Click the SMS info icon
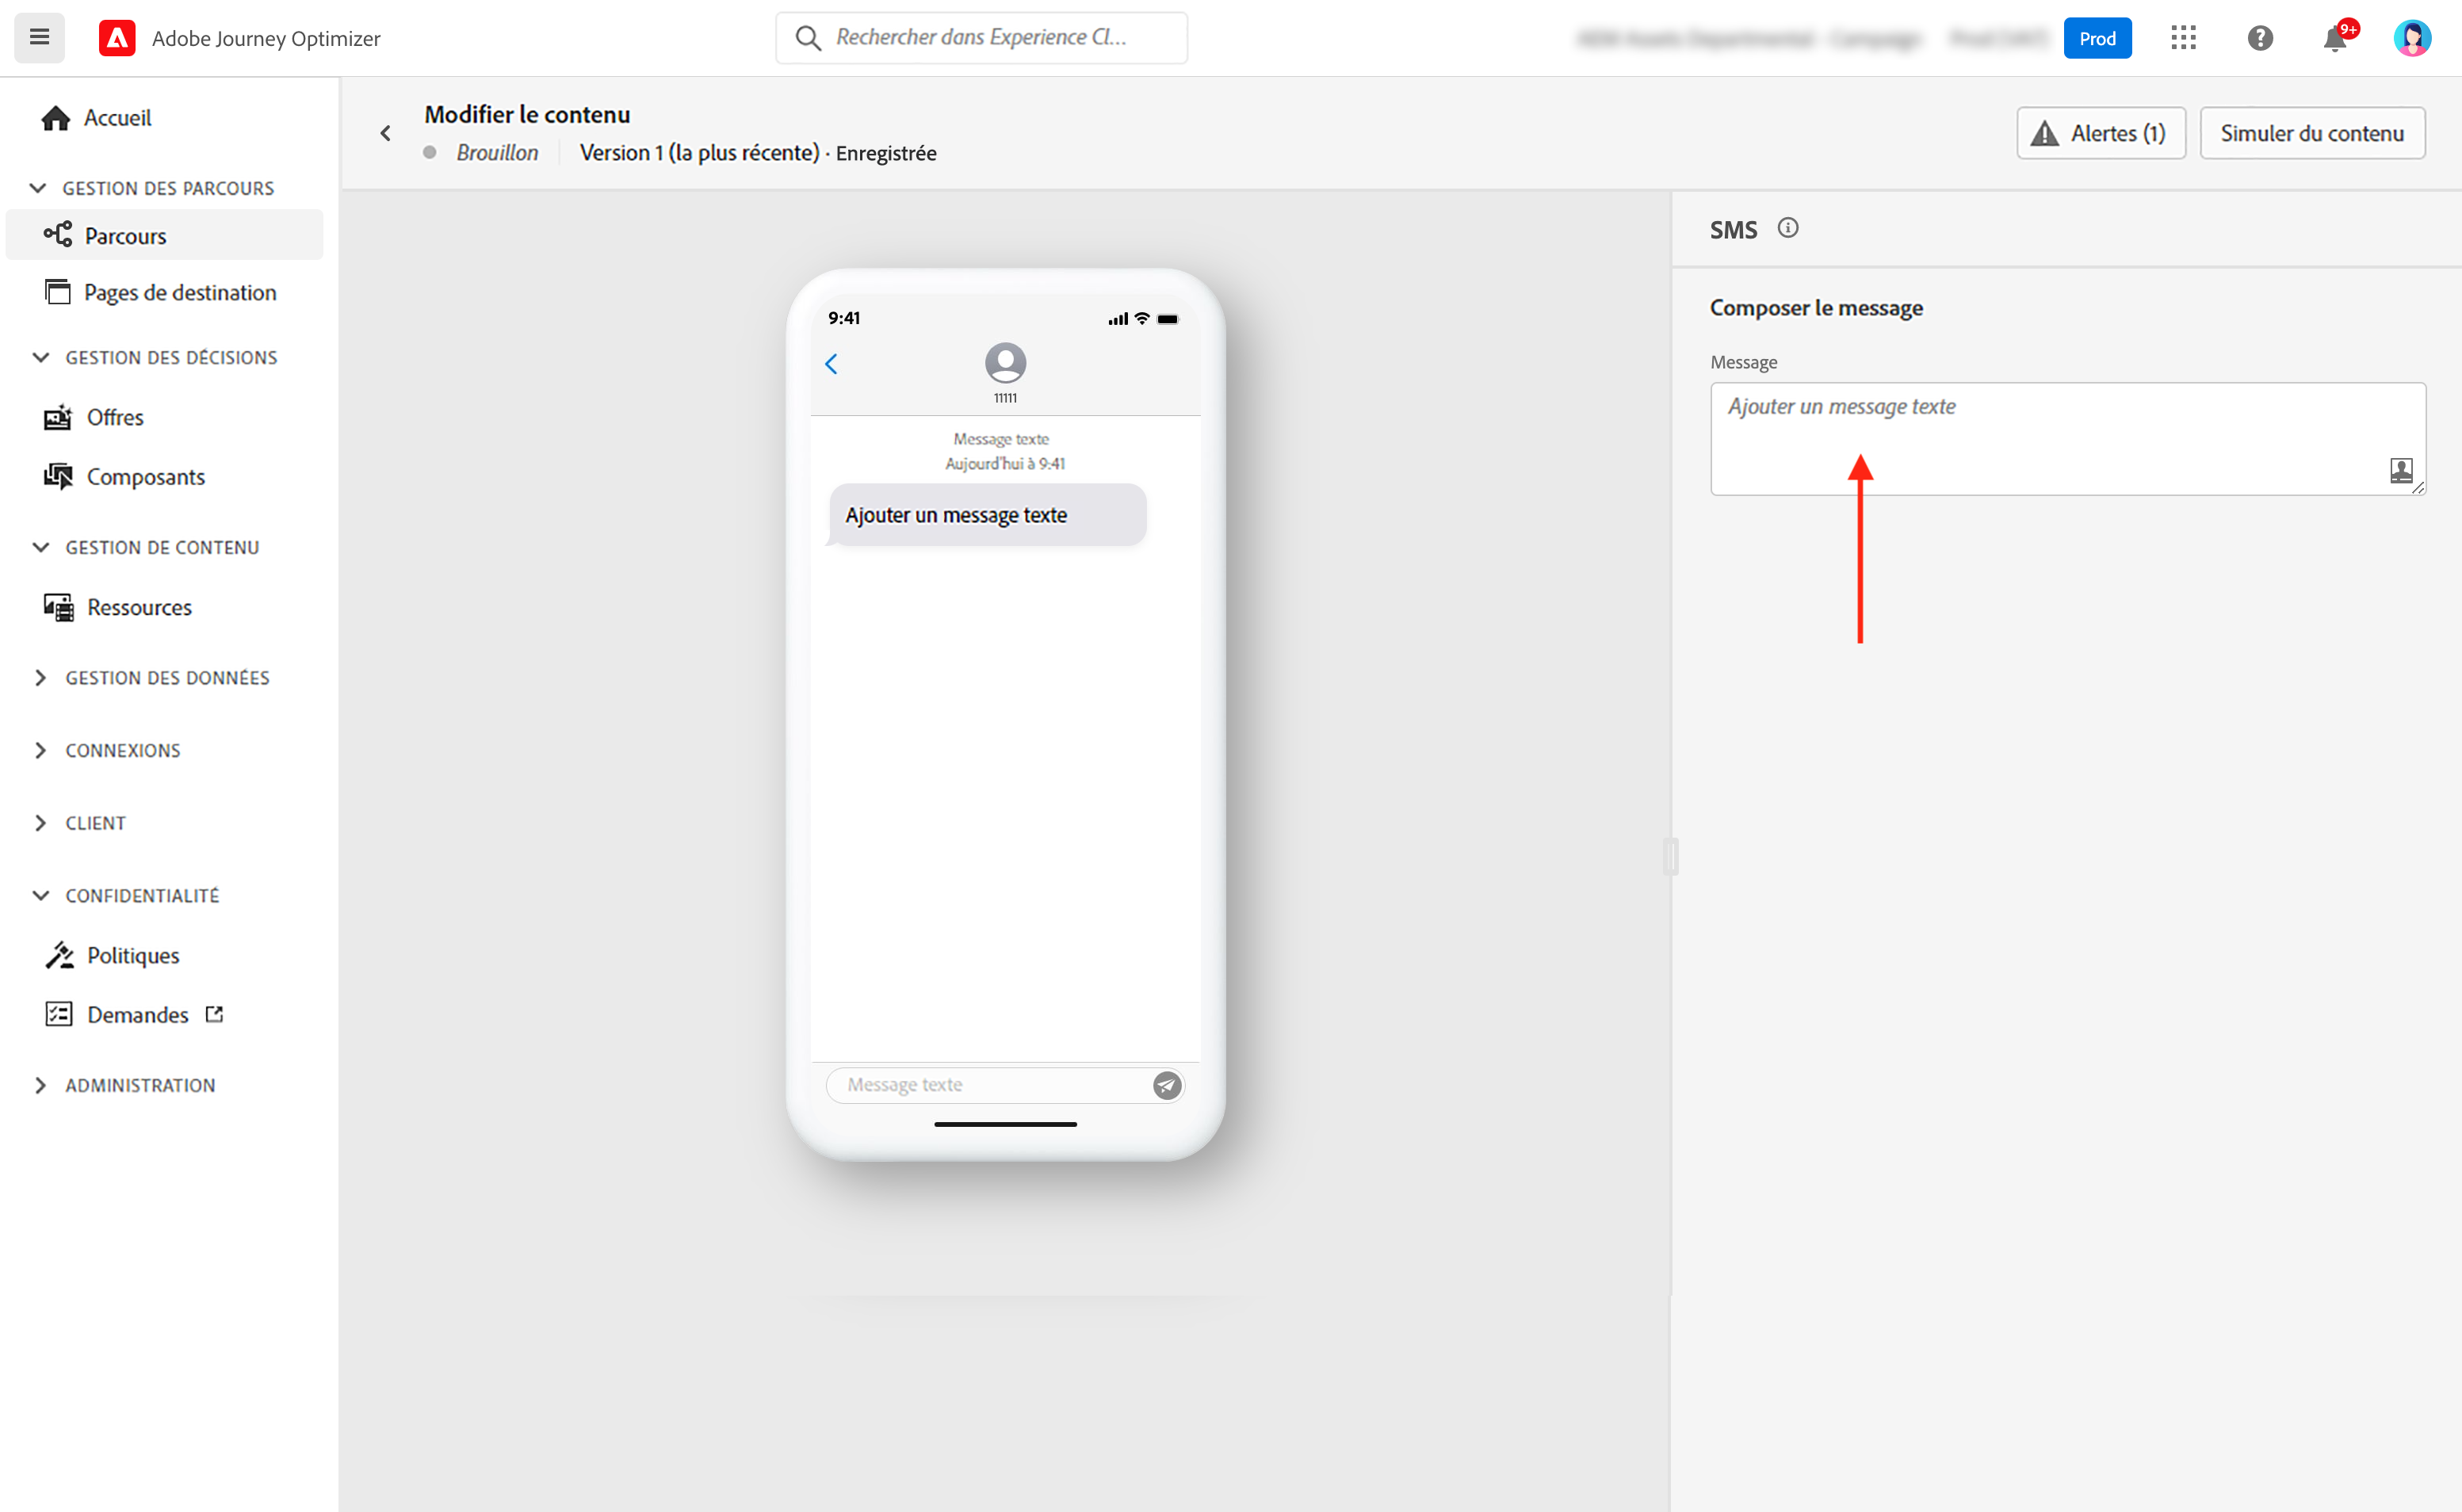2462x1512 pixels. coord(1787,228)
